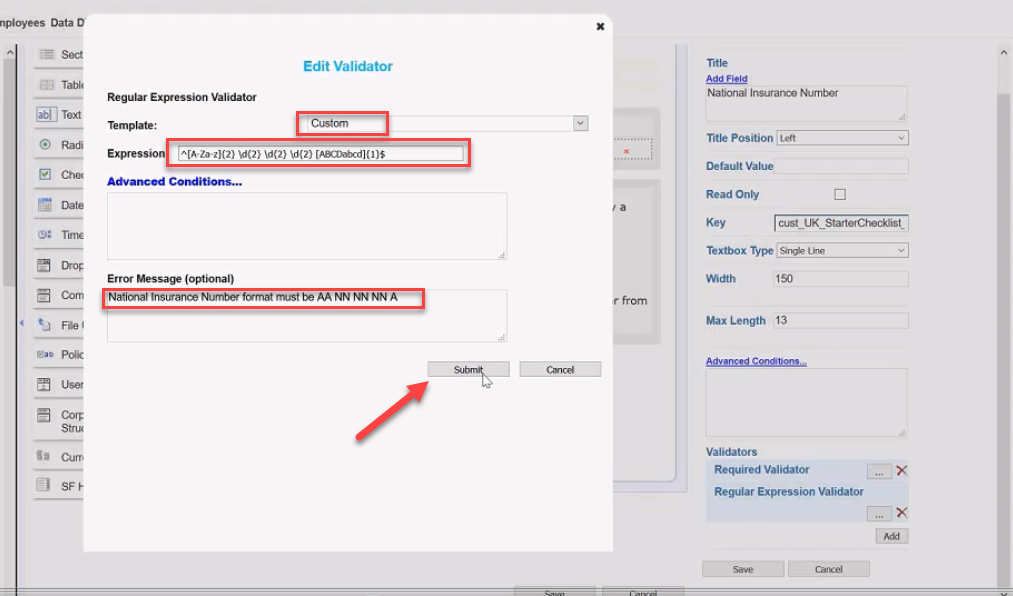Pick the User element icon in the toolbox

pyautogui.click(x=44, y=384)
